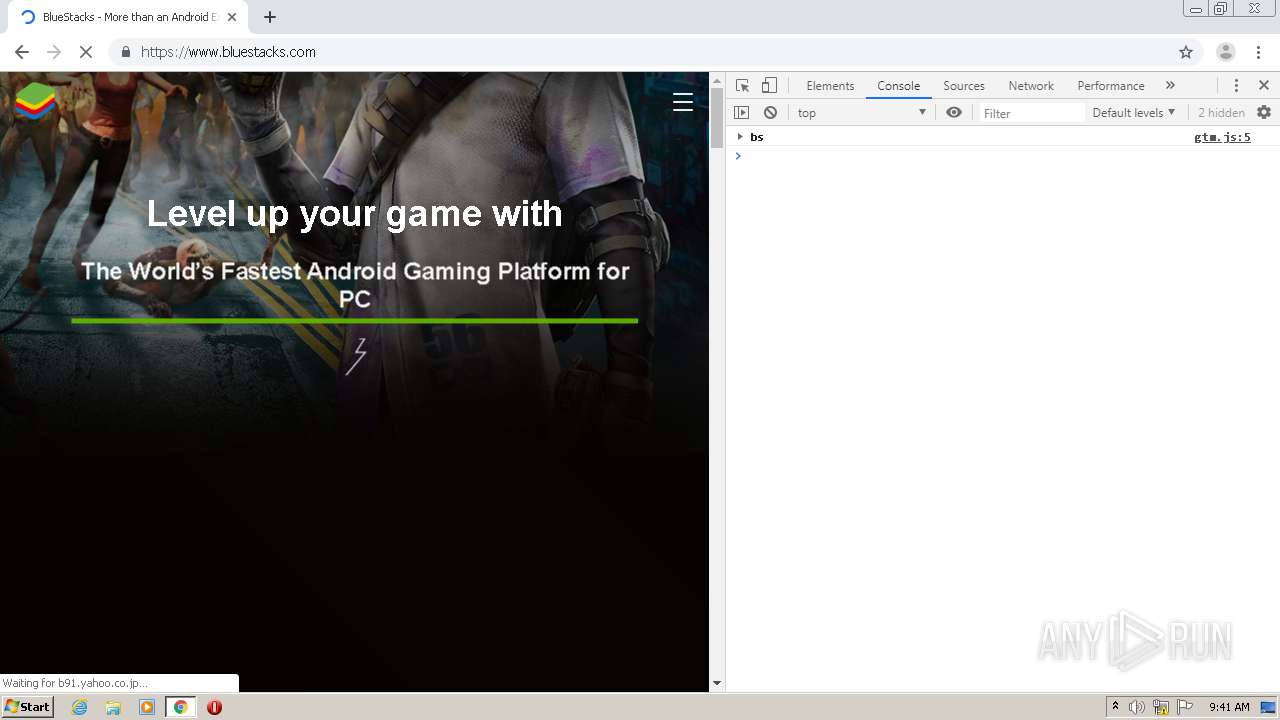Click the Level up your game heading
The width and height of the screenshot is (1280, 720).
355,214
